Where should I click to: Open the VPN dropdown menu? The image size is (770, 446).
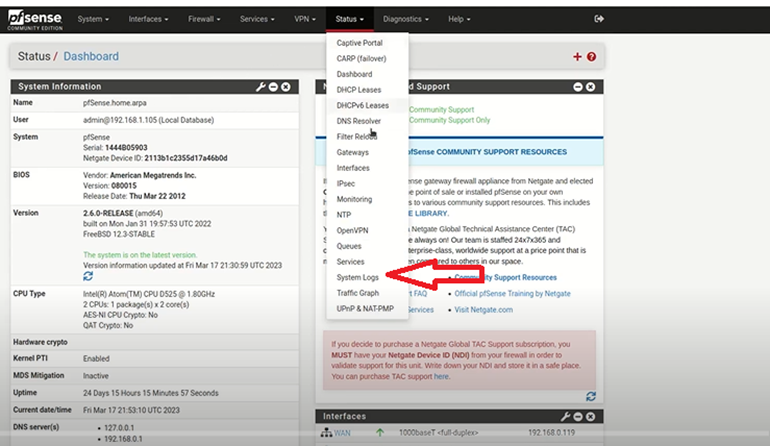point(305,19)
